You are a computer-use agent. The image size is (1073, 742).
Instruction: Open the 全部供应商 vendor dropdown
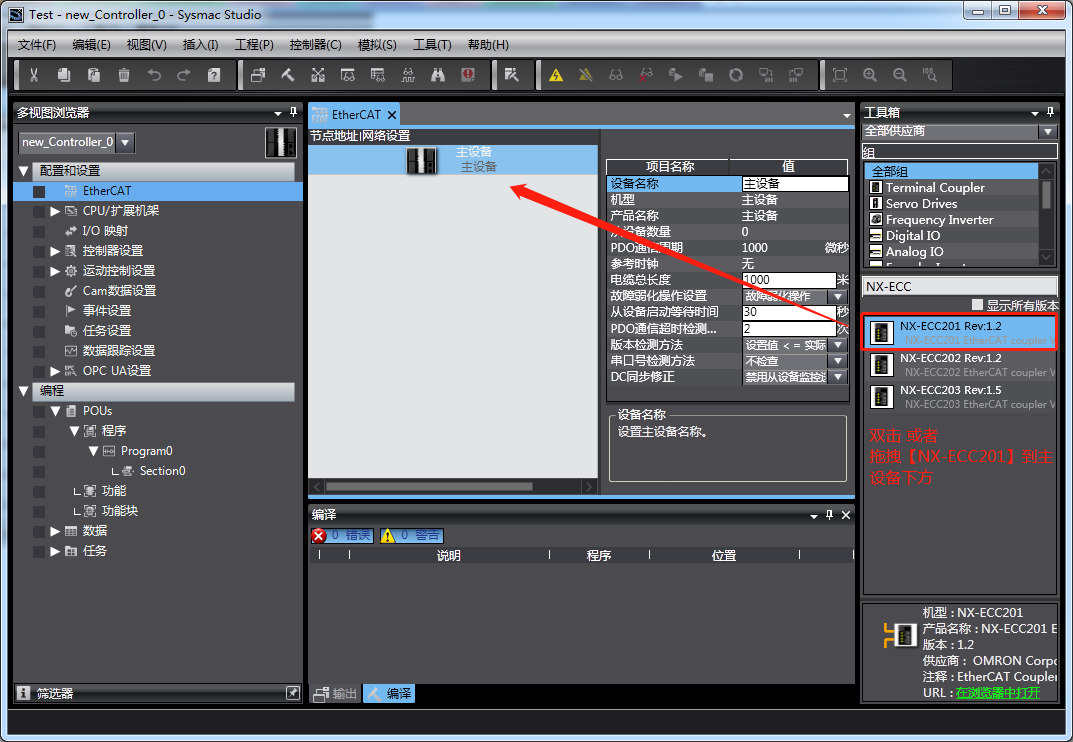point(1047,131)
